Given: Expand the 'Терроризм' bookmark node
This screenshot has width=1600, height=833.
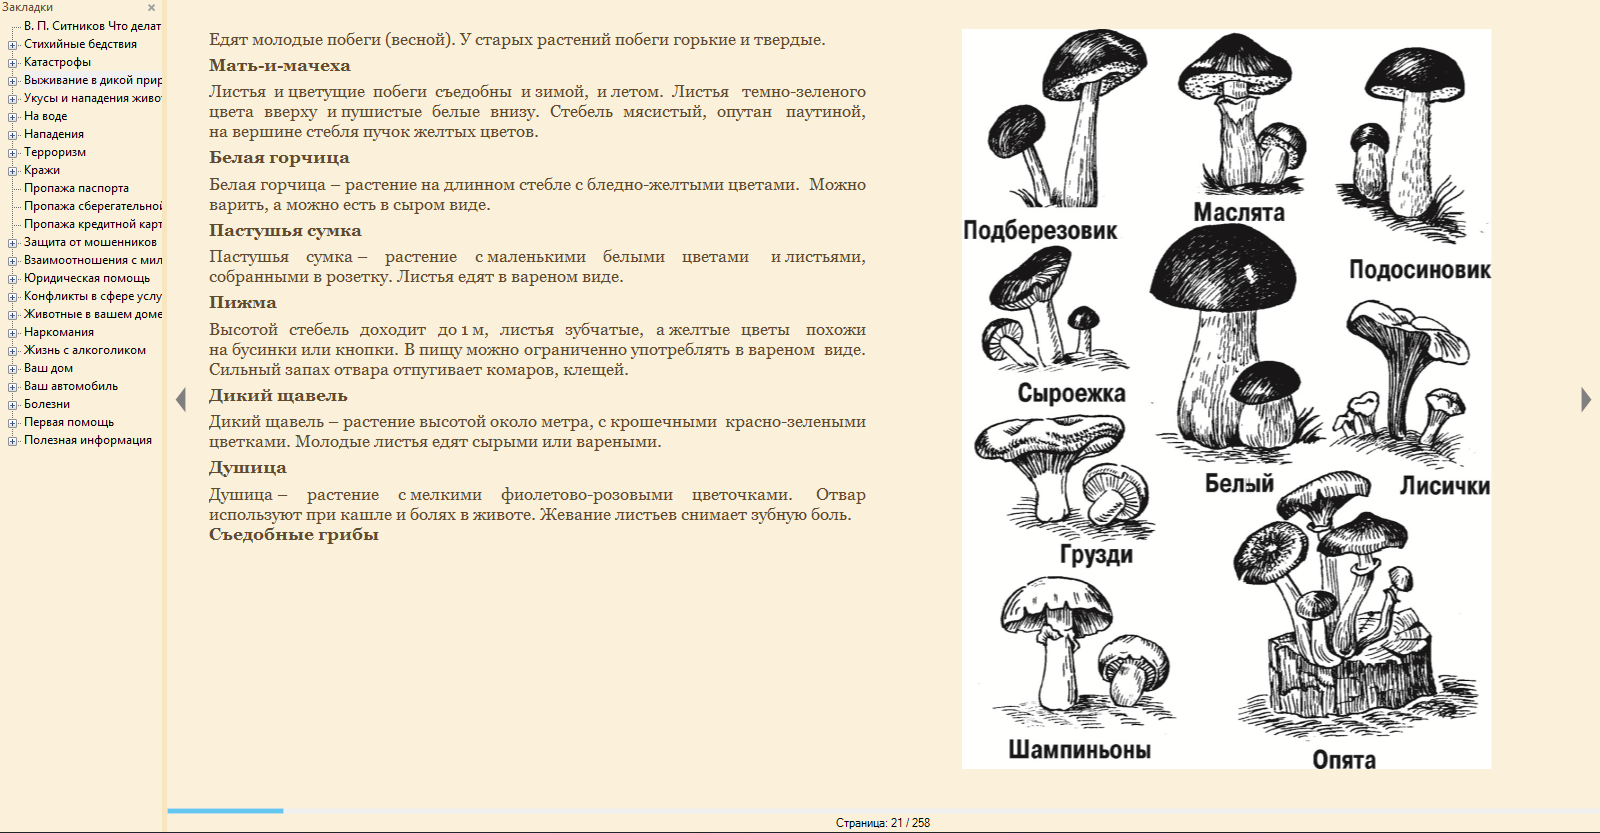Looking at the screenshot, I should 12,152.
